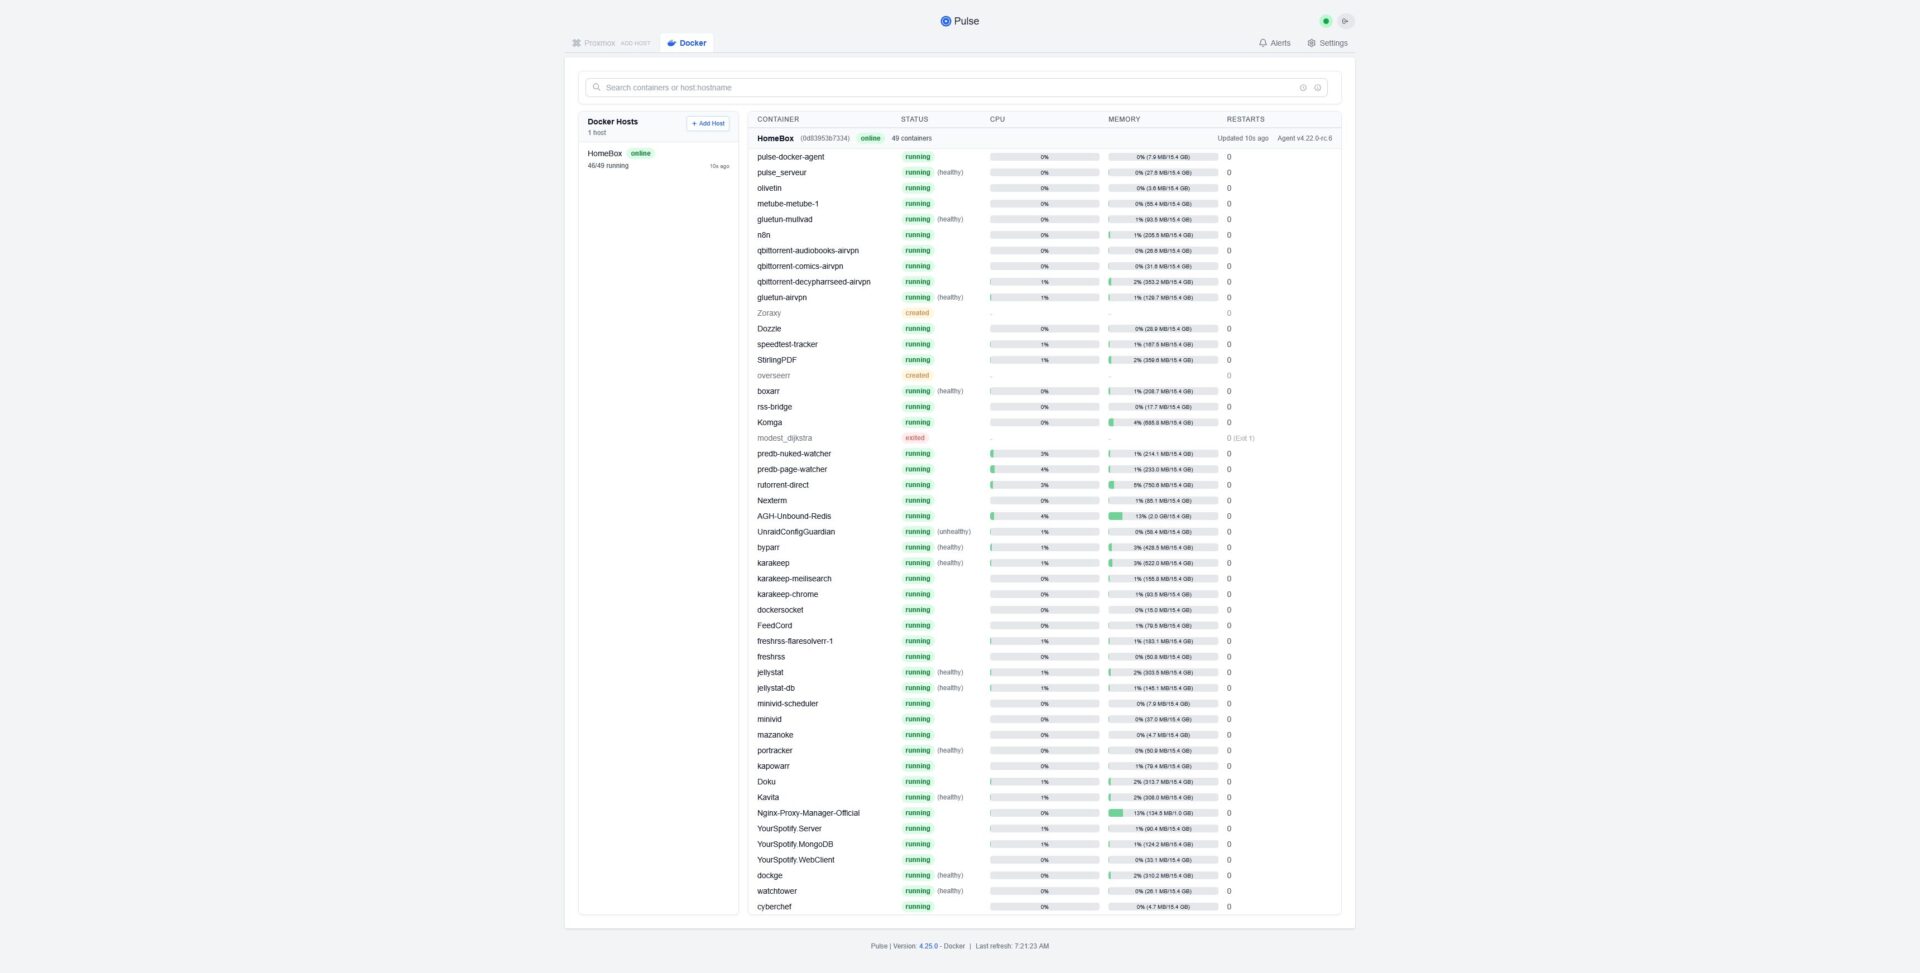The height and width of the screenshot is (973, 1920).
Task: Click the exited badge for modest_dijkstra
Action: click(x=914, y=438)
